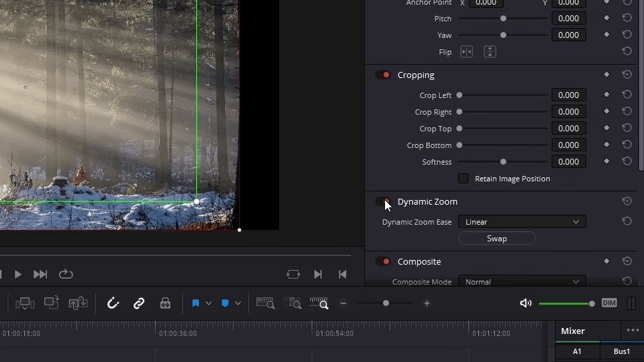Screen dimensions: 644x362
Task: Click the Crop Bottom value field
Action: click(568, 145)
